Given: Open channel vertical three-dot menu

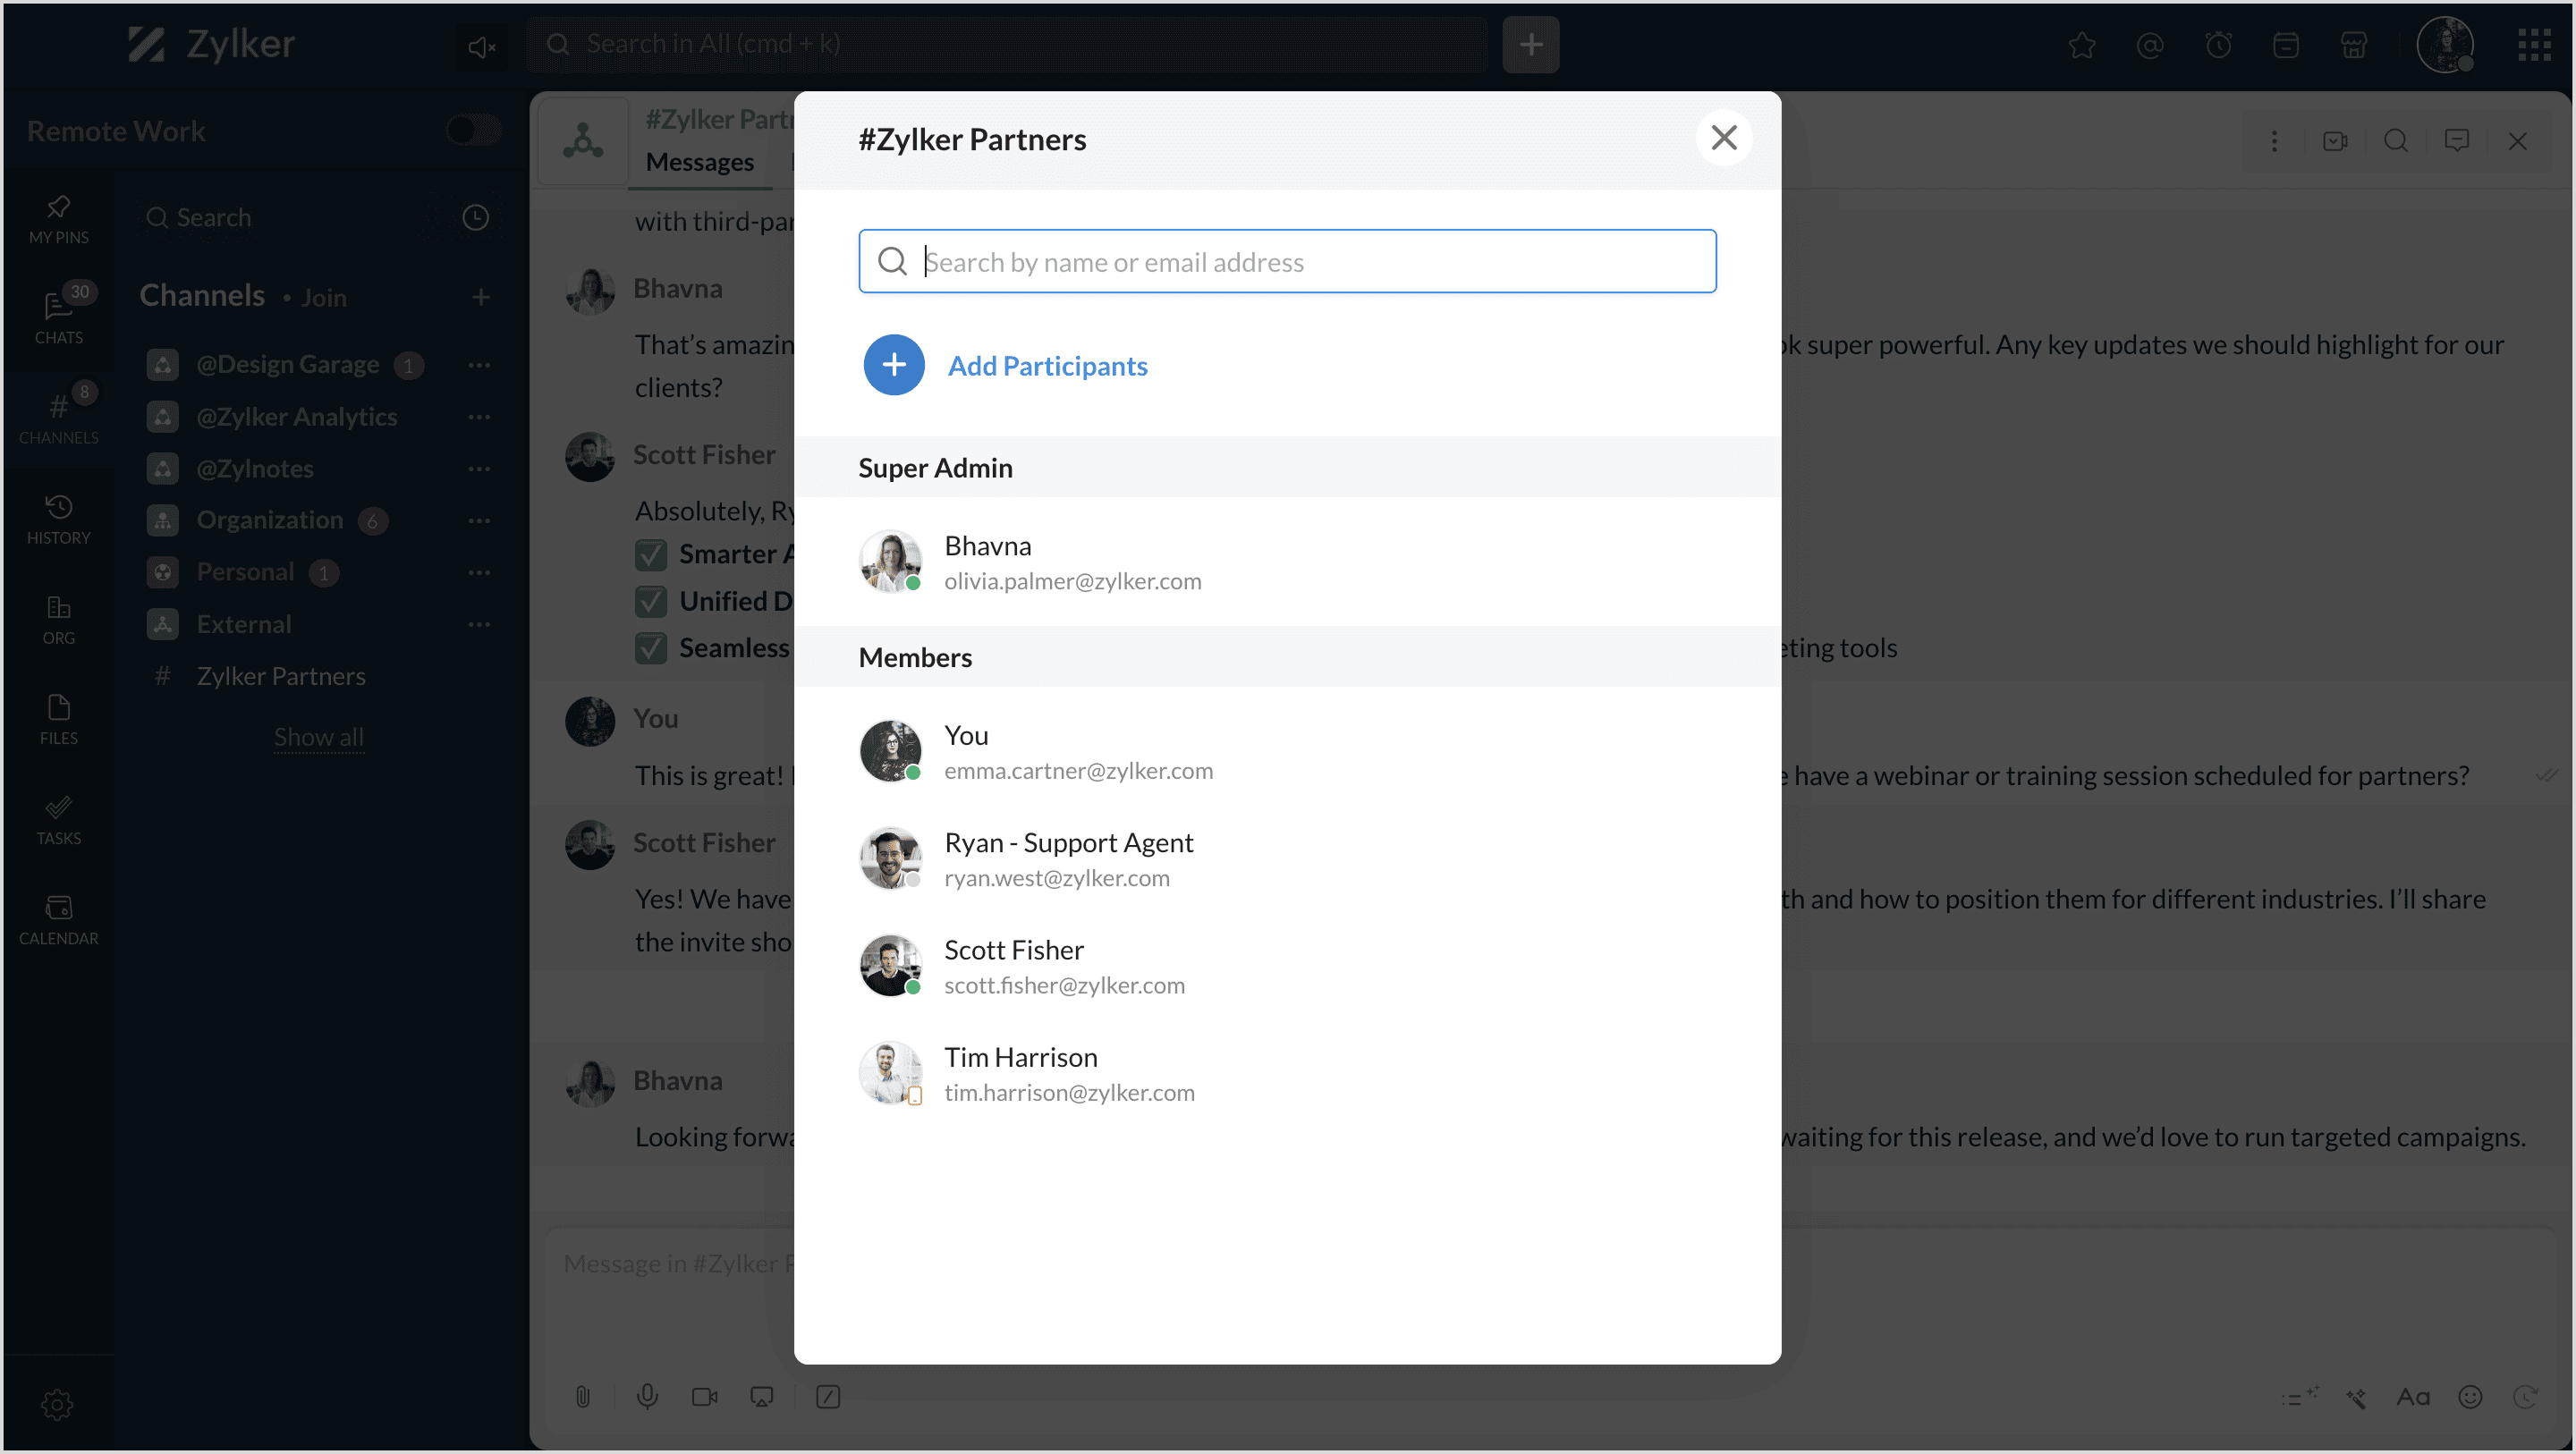Looking at the screenshot, I should [2274, 141].
